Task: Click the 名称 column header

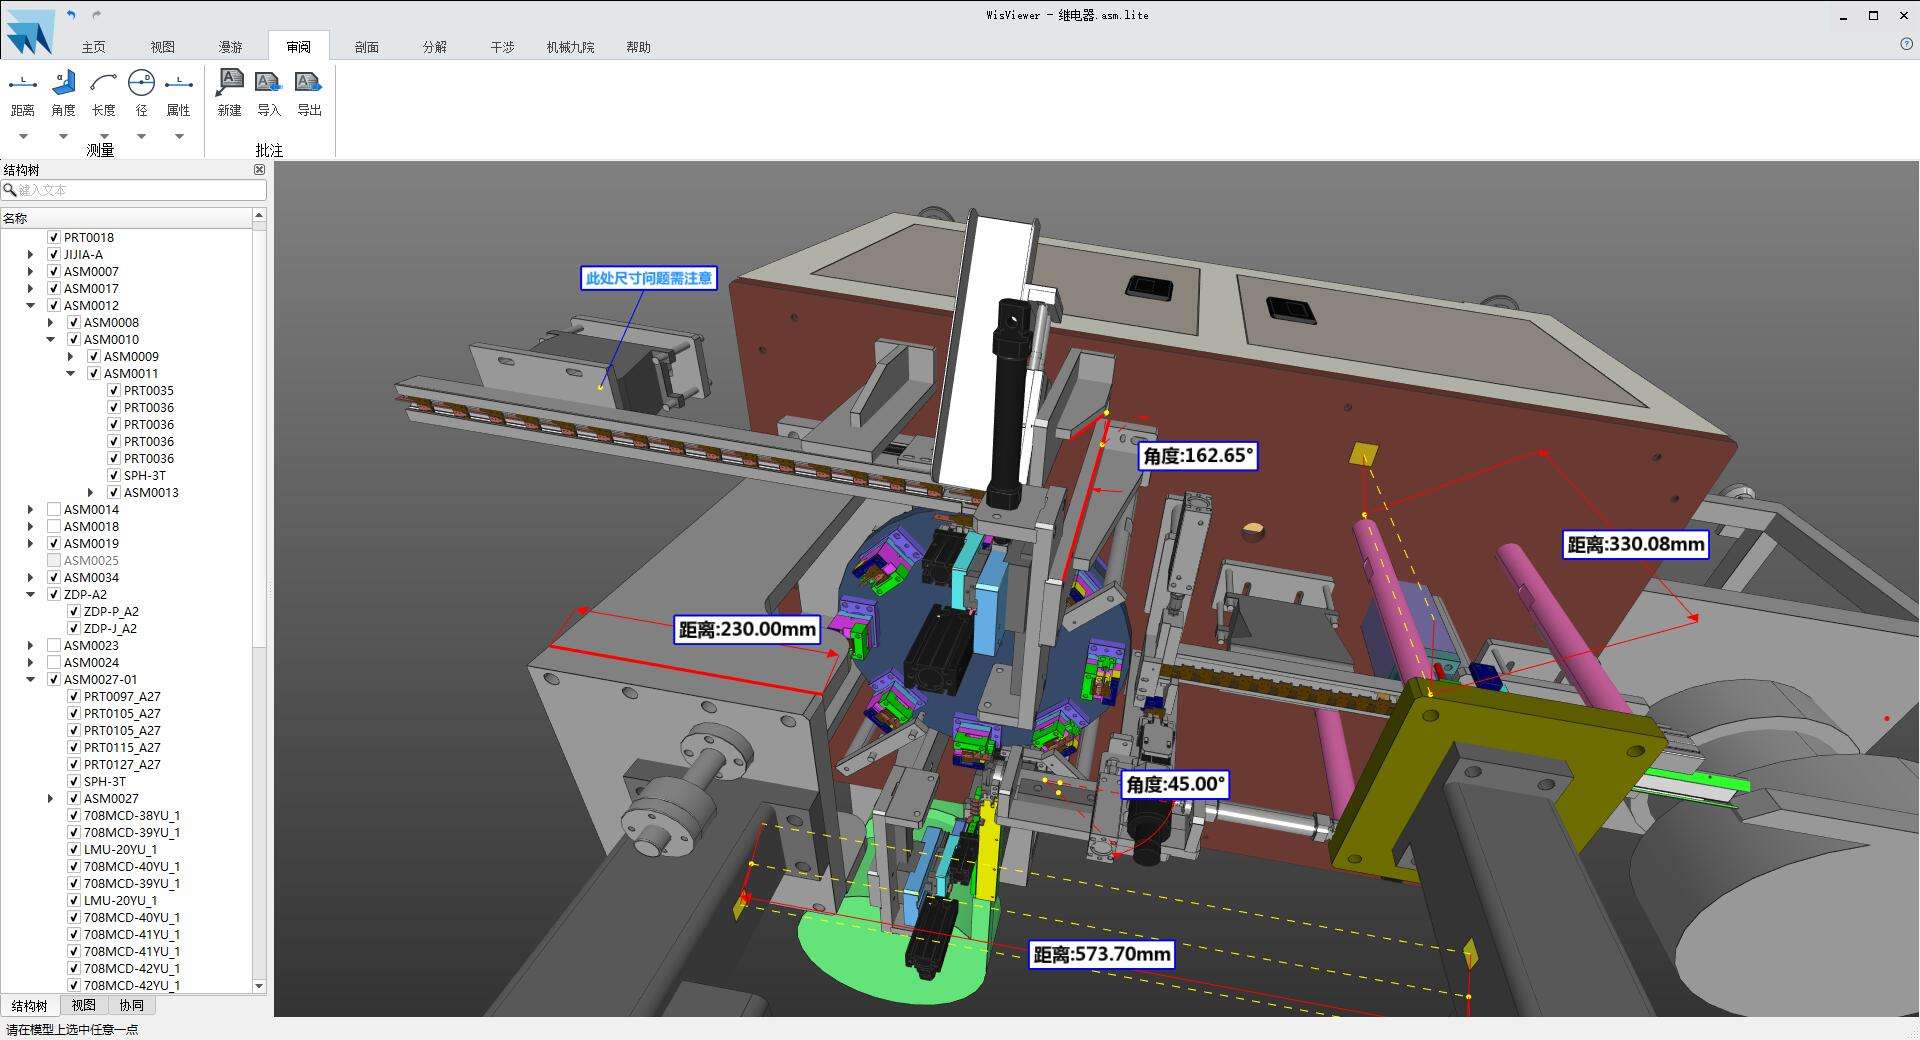Action: coord(126,218)
